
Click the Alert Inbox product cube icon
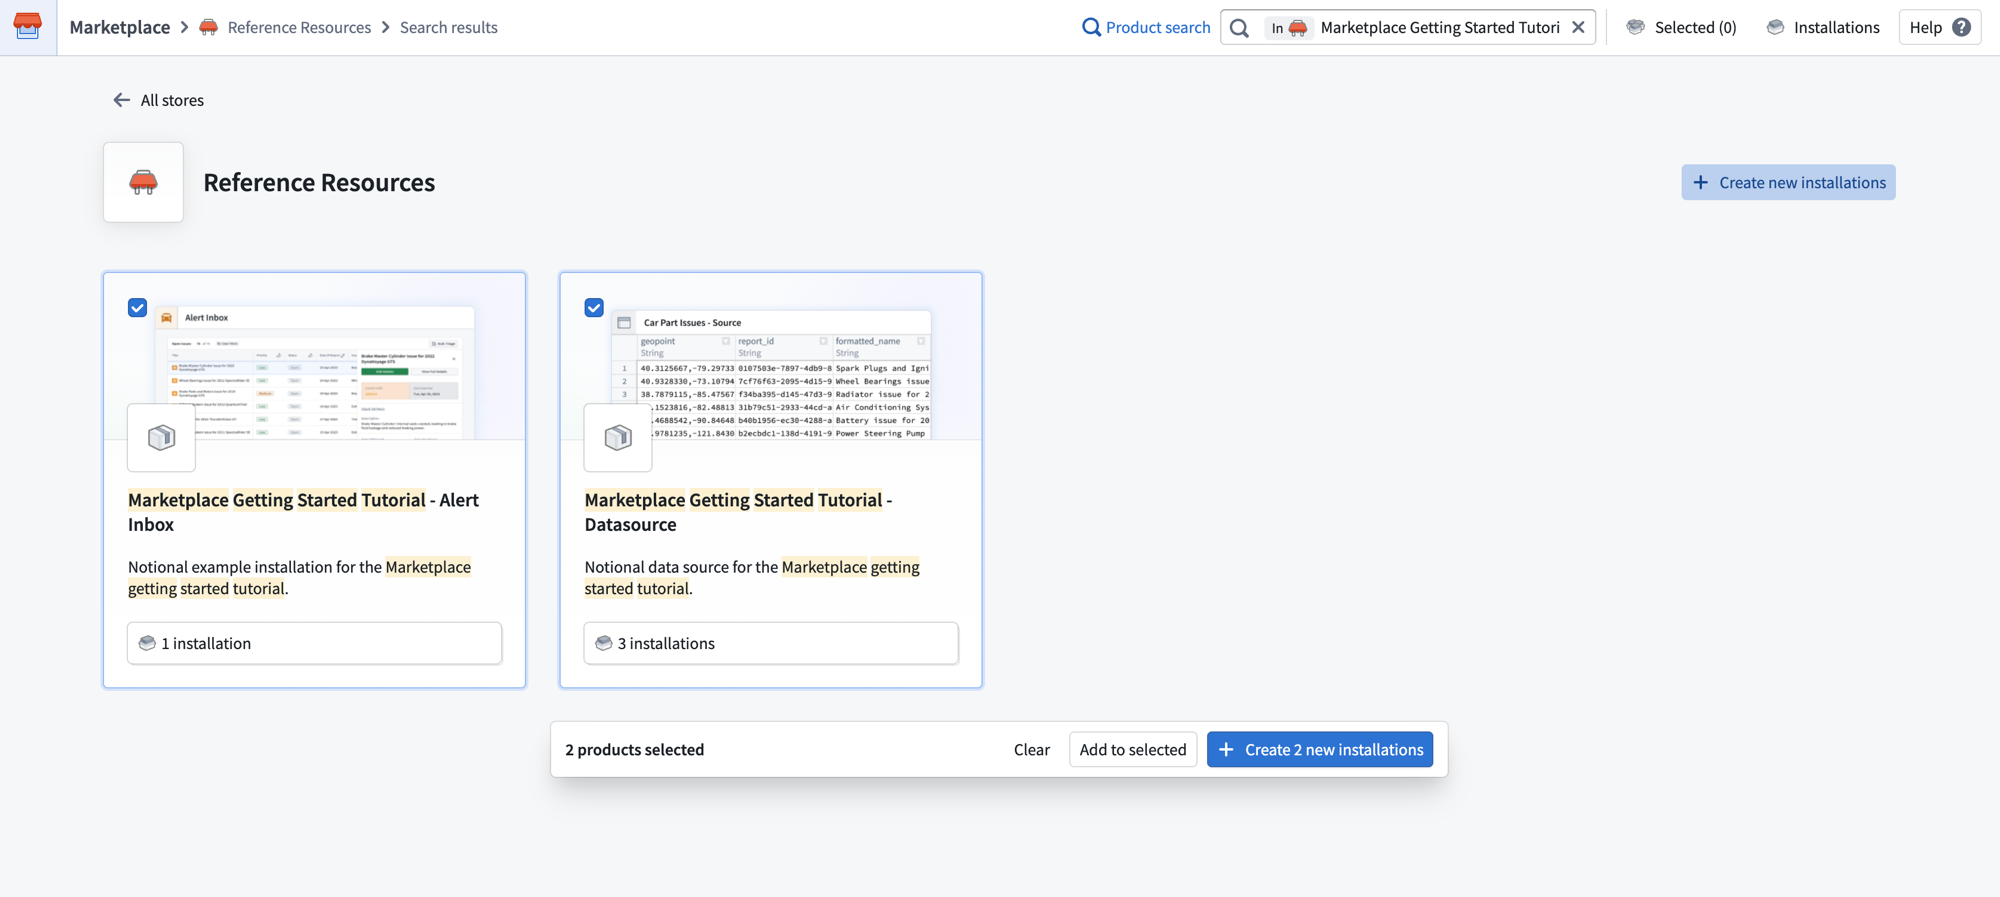(x=161, y=437)
